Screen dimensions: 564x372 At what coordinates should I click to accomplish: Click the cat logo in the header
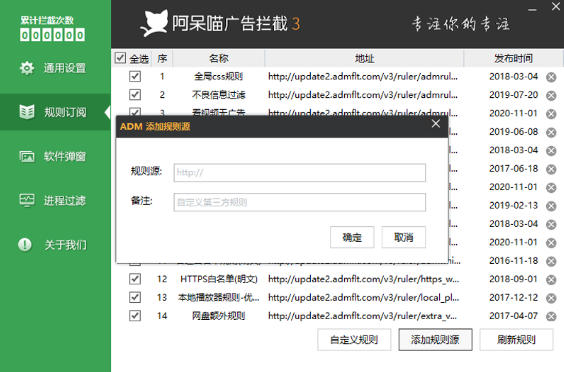pyautogui.click(x=154, y=23)
